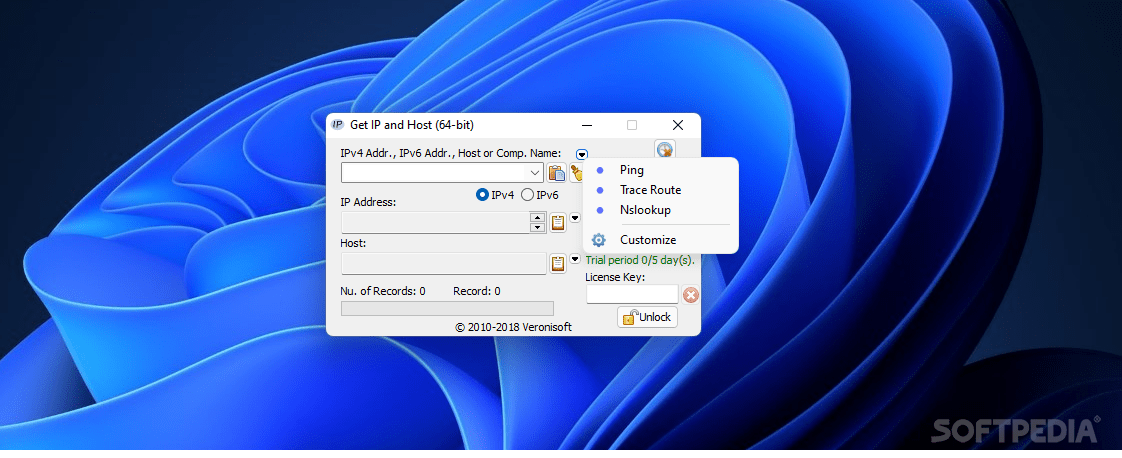The image size is (1122, 458).
Task: Click the 'Record: 0' text
Action: [477, 291]
